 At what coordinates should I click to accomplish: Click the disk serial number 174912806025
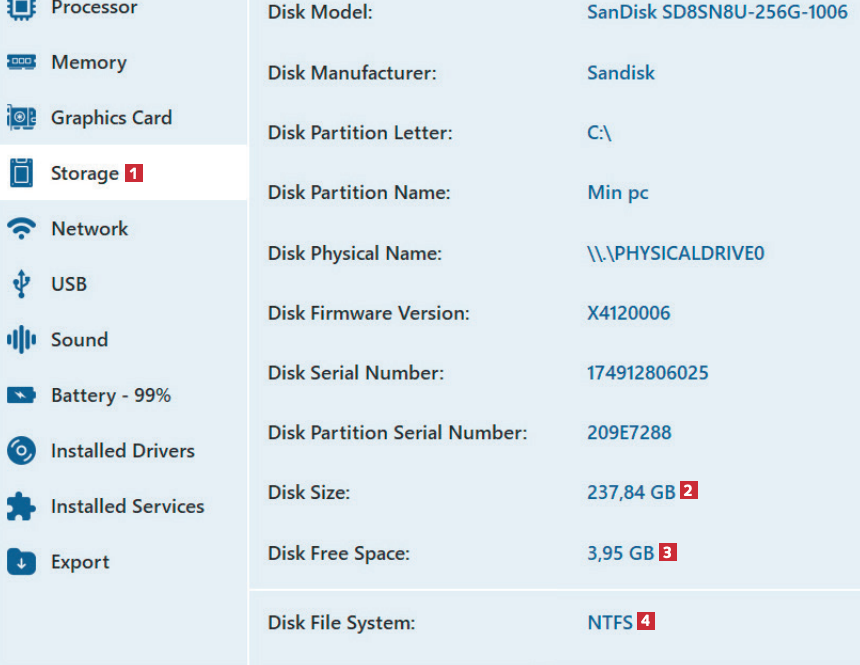(x=647, y=373)
